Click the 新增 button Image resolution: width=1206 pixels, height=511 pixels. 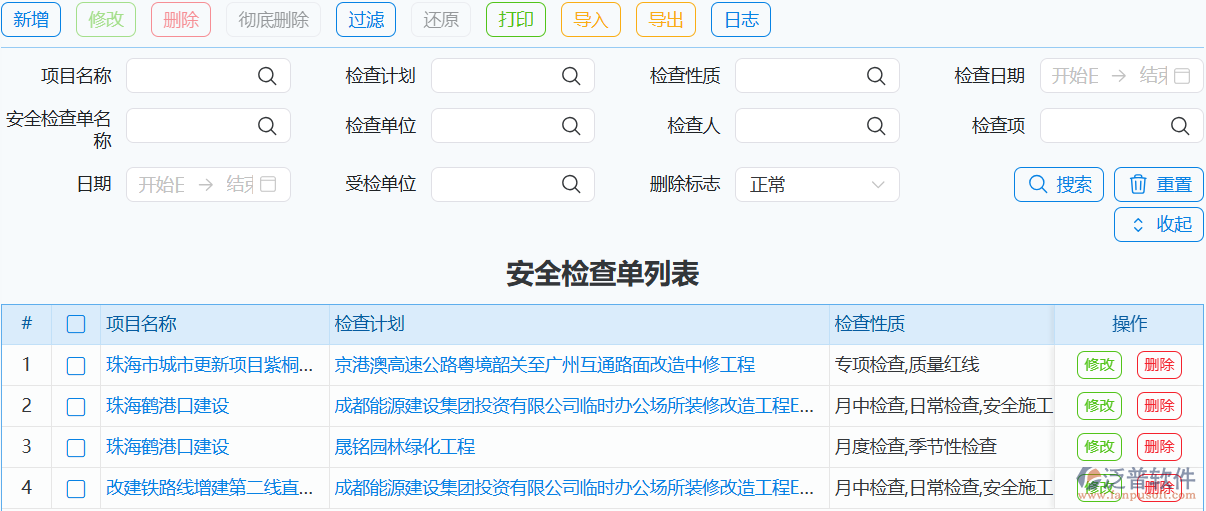pos(31,20)
